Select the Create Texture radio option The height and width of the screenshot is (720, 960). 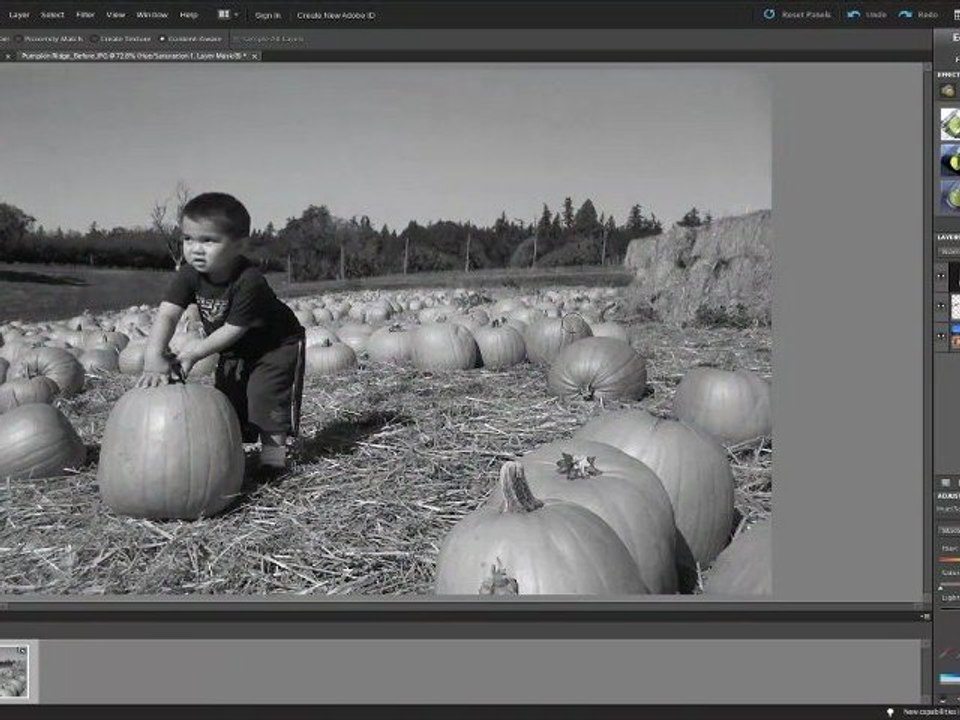pos(120,39)
